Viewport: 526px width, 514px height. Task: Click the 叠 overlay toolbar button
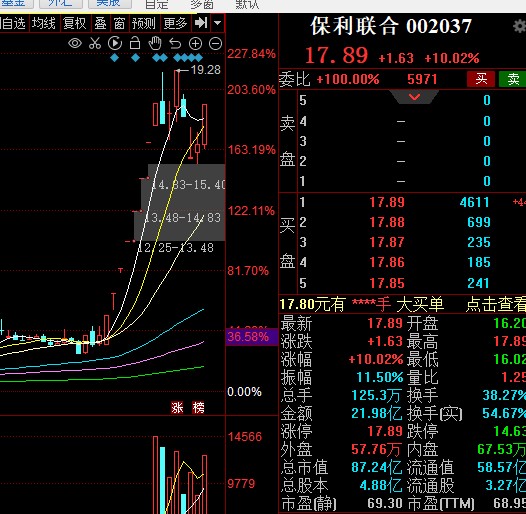100,23
